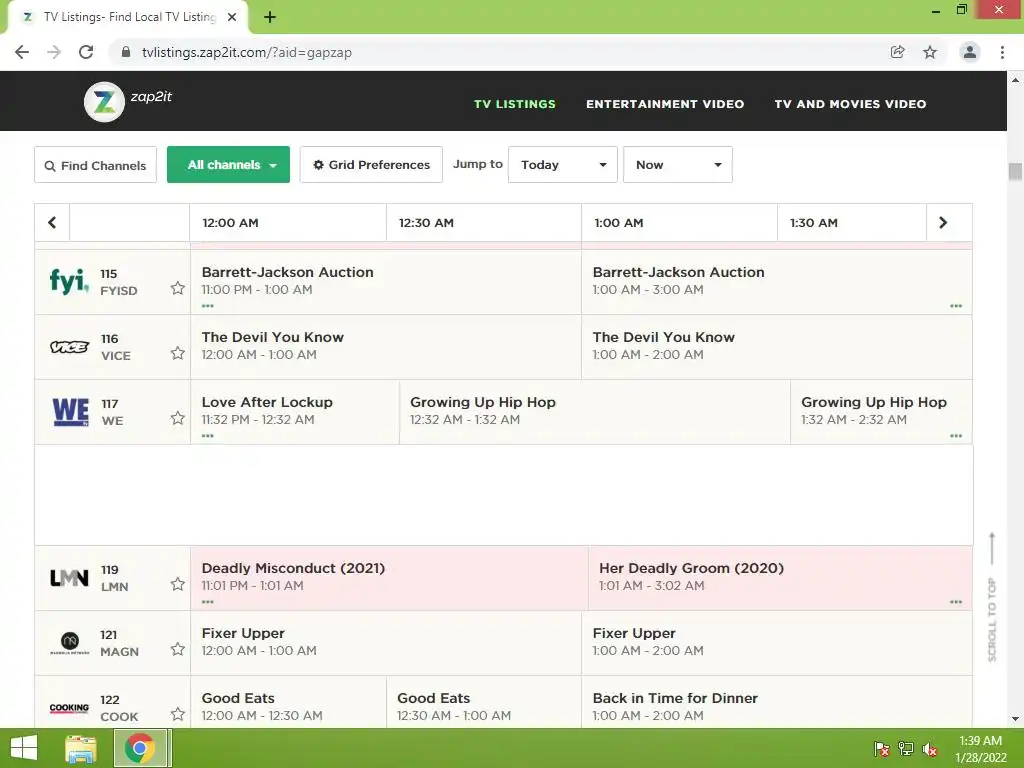The width and height of the screenshot is (1024, 768).
Task: Favorite the WE channel star
Action: (178, 418)
